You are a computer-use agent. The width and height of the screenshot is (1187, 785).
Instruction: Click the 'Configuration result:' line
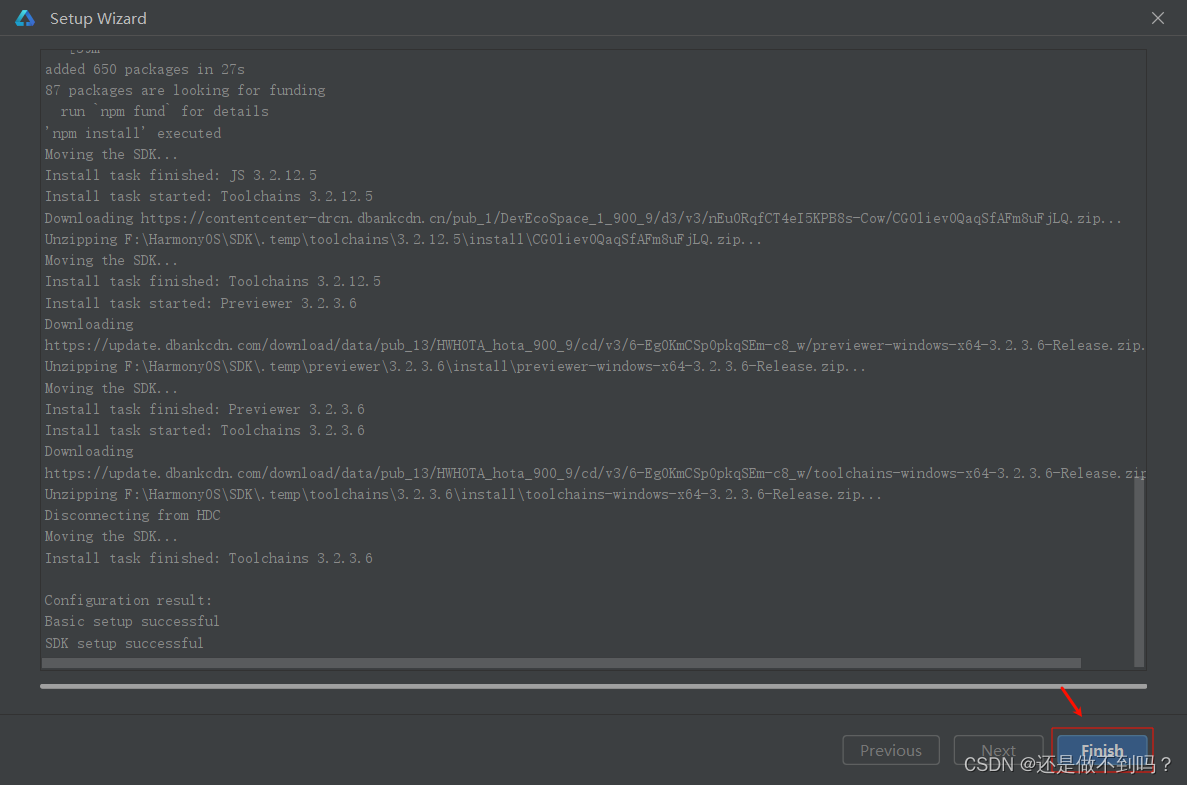click(x=129, y=600)
